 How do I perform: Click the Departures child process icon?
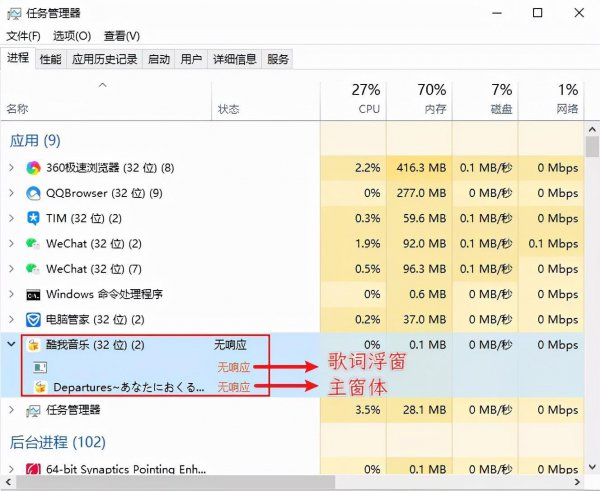point(40,387)
